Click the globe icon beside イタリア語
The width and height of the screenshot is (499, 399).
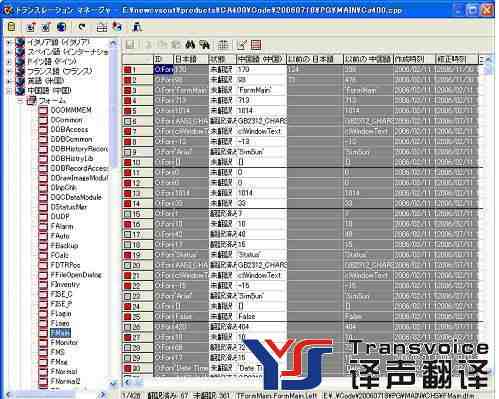(x=20, y=42)
